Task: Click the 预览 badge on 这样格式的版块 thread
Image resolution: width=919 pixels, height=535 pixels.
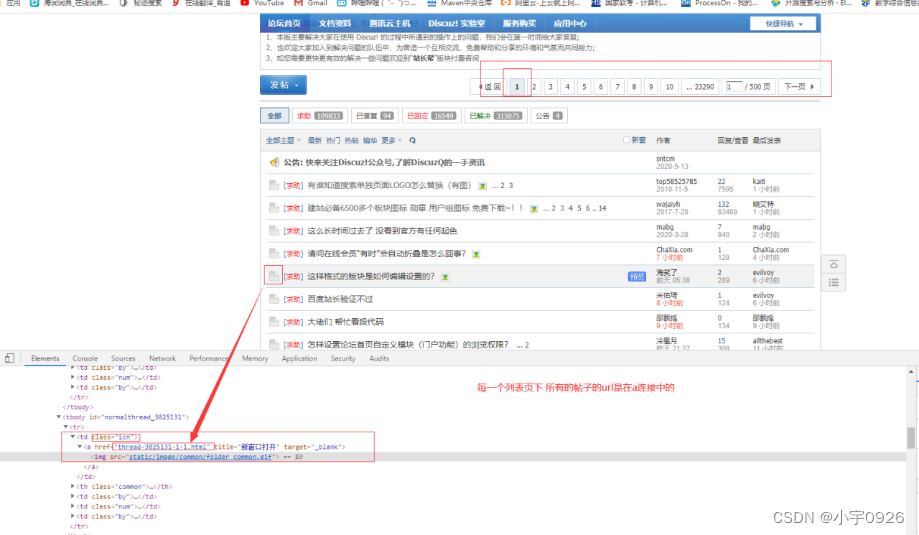Action: [x=637, y=277]
